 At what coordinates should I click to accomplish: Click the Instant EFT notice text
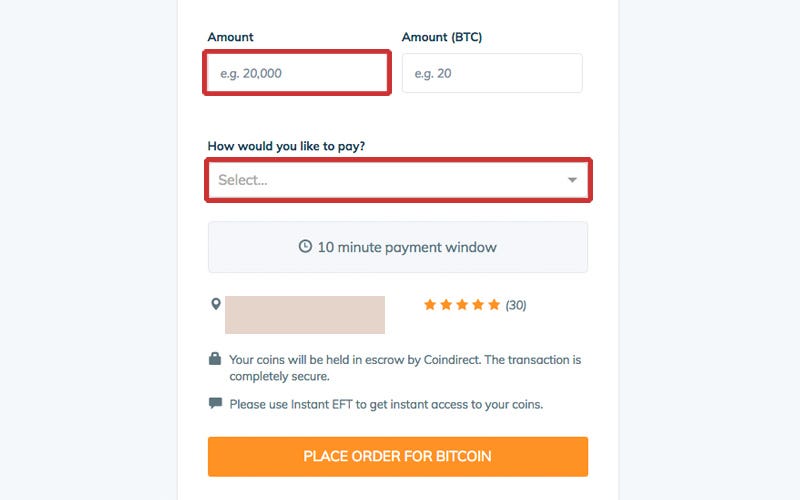386,405
